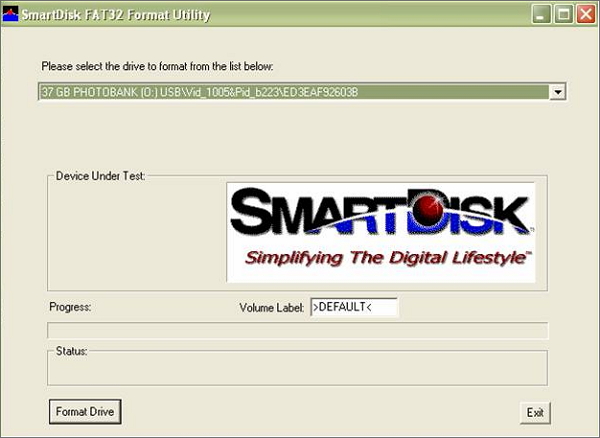
Task: Click the SmartDisk app icon in title bar
Action: 10,14
